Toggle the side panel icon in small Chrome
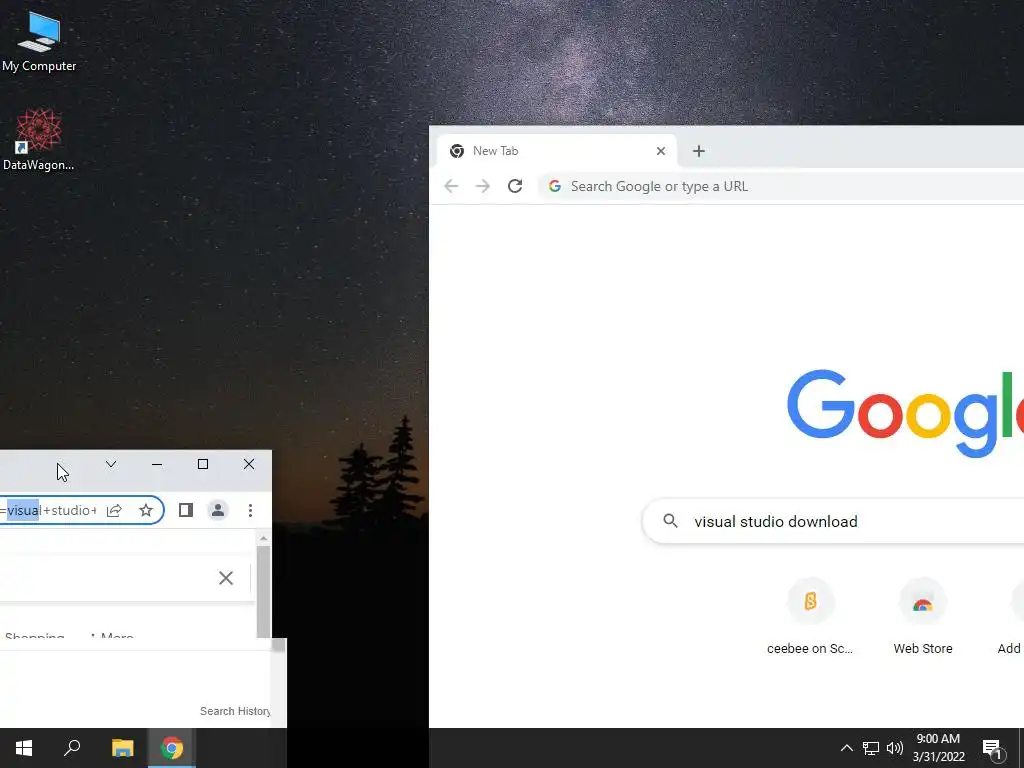This screenshot has height=768, width=1024. click(185, 510)
